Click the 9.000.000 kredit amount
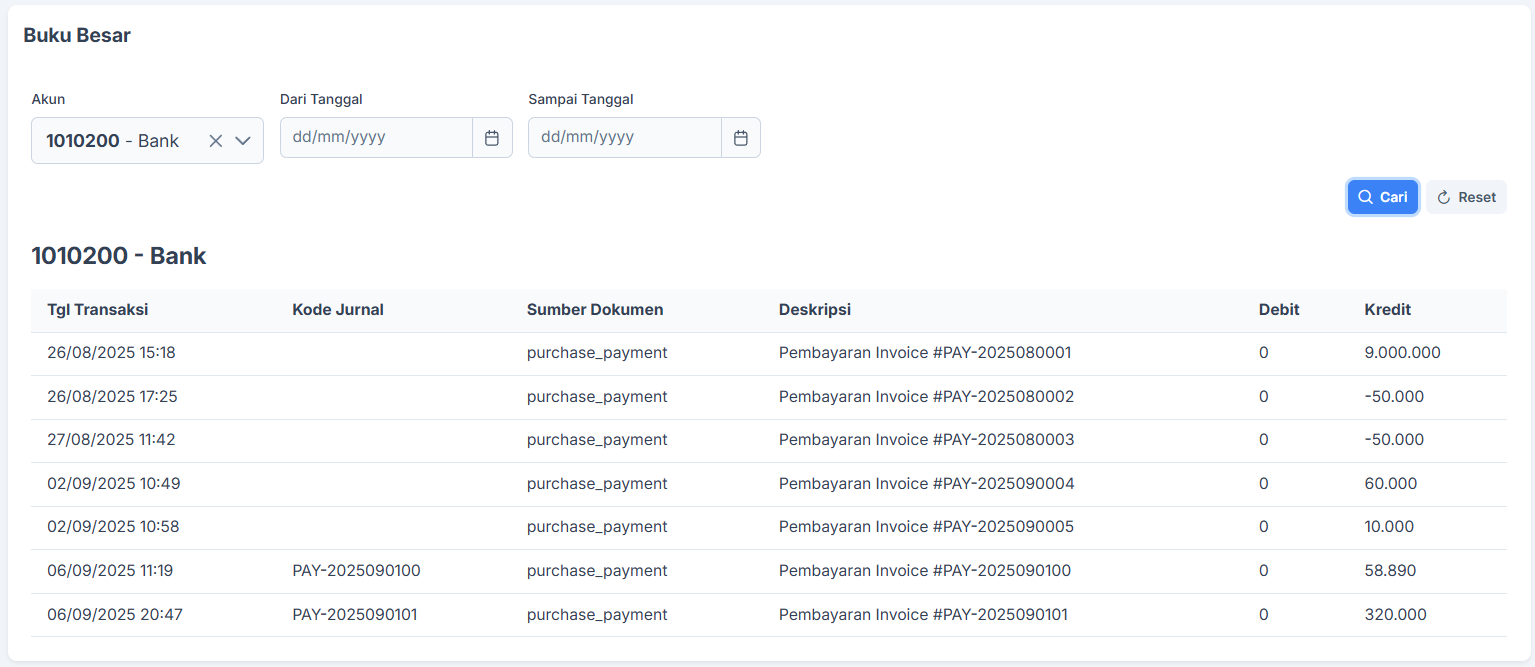The height and width of the screenshot is (667, 1535). [x=1402, y=353]
